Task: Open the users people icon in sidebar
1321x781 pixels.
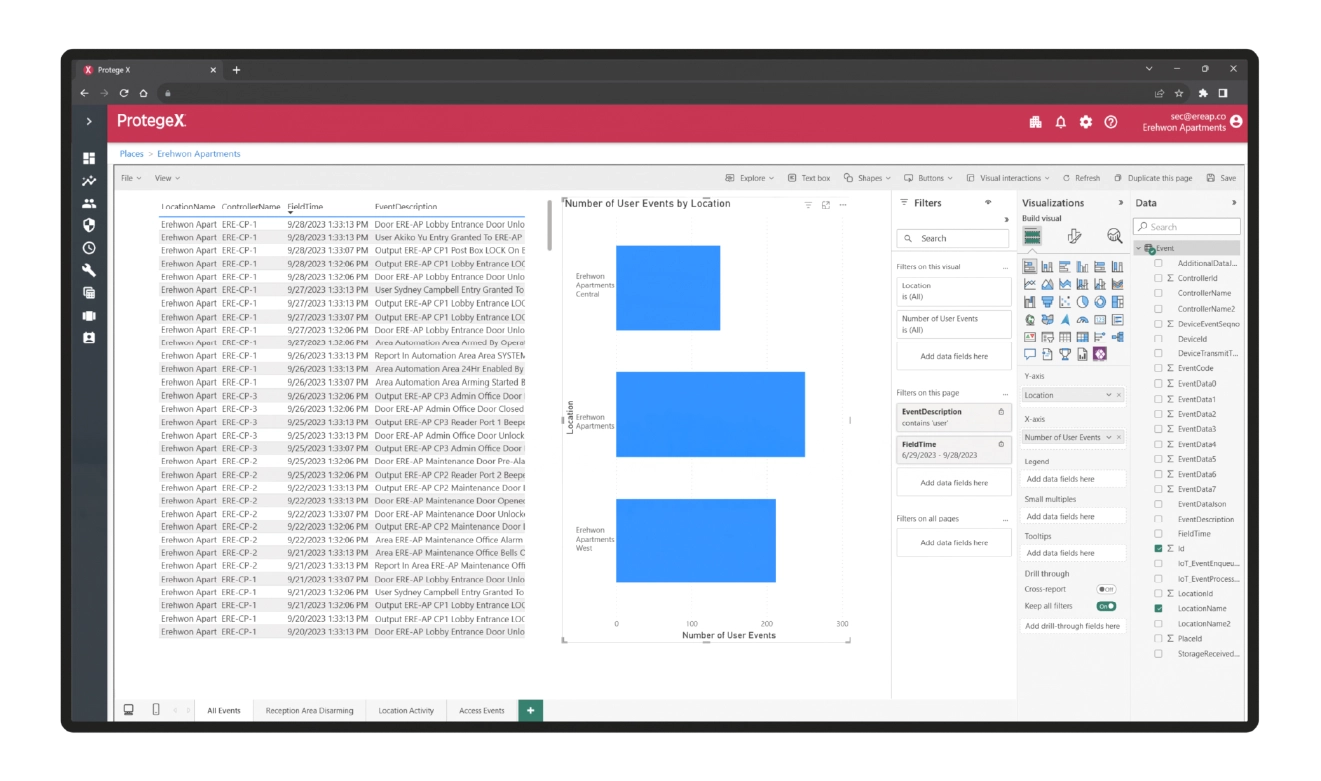Action: pos(89,203)
